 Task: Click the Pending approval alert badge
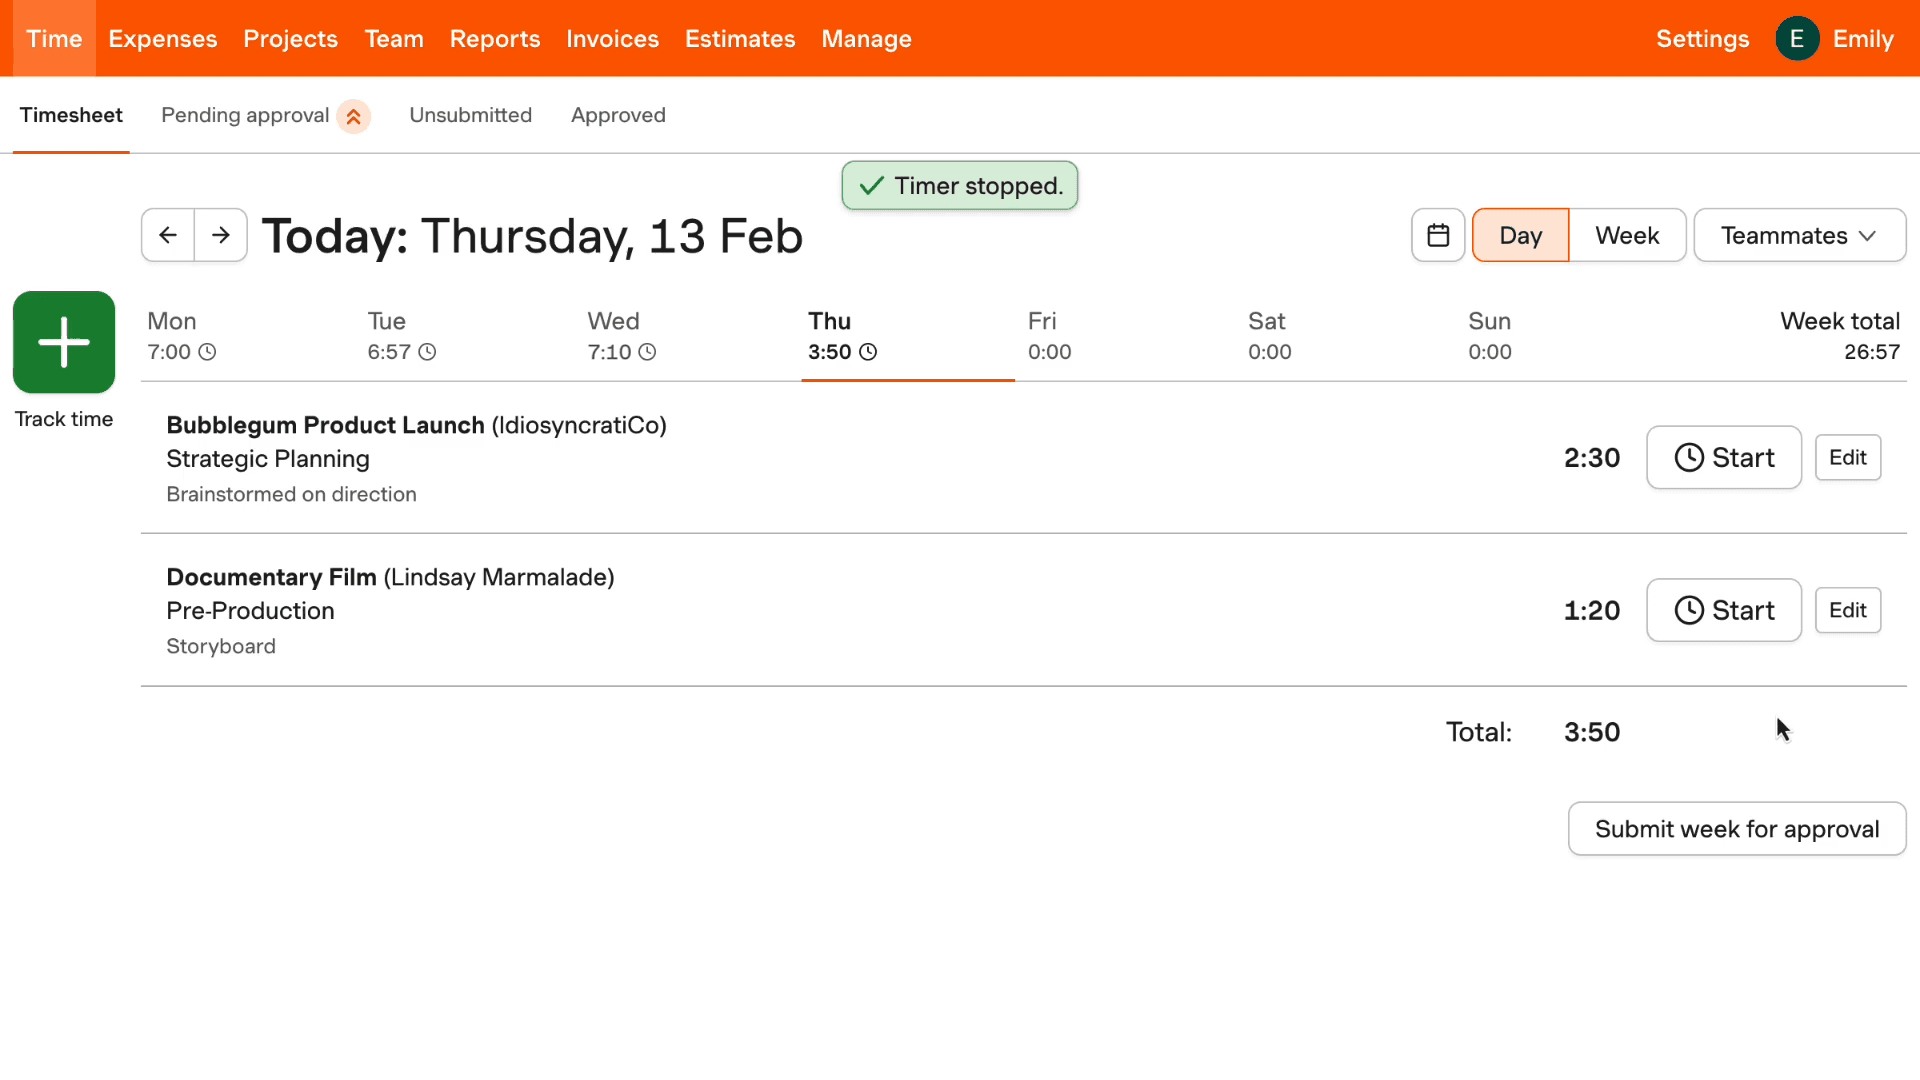(x=354, y=116)
